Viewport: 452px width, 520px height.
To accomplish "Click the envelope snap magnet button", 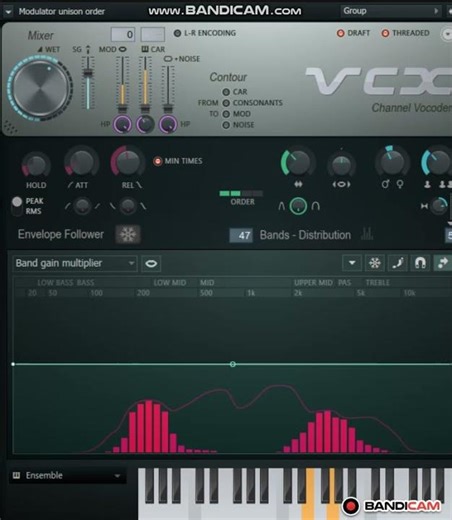I will click(x=420, y=263).
